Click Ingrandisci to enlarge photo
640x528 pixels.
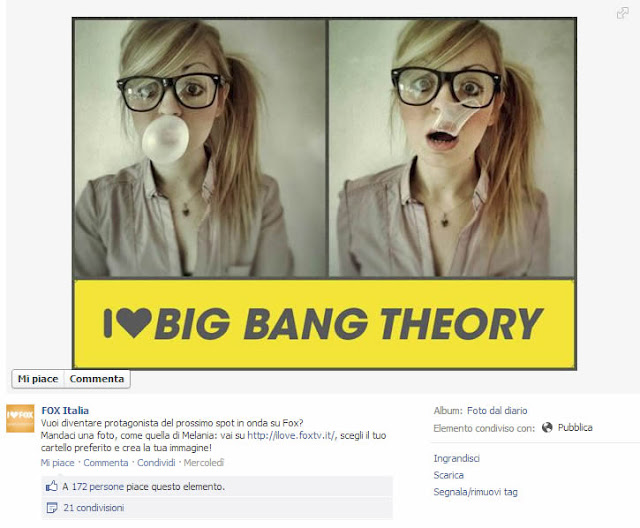[456, 458]
